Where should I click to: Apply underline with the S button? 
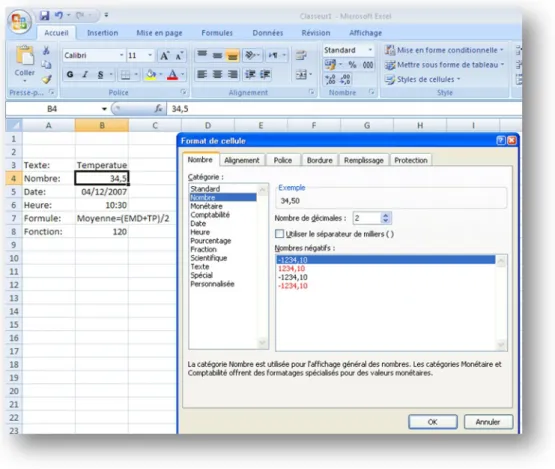pos(101,75)
